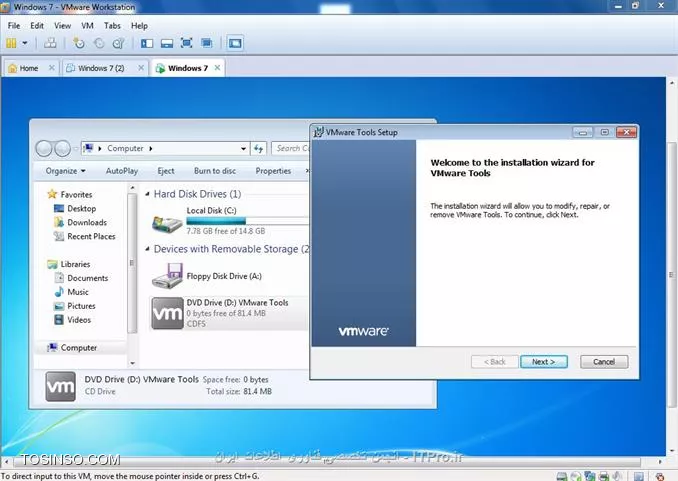Image resolution: width=678 pixels, height=481 pixels.
Task: Click printer status bar icon
Action: [x=604, y=476]
